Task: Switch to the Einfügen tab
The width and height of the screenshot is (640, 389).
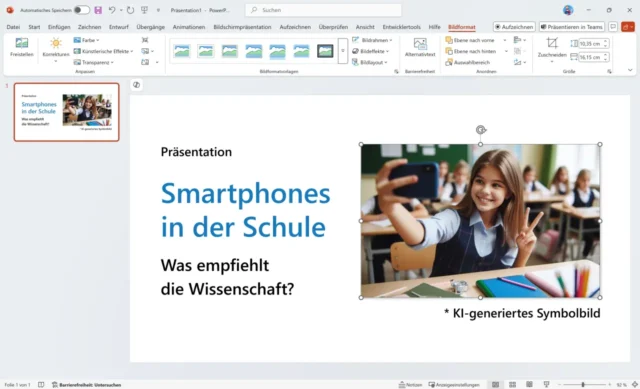Action: click(59, 27)
